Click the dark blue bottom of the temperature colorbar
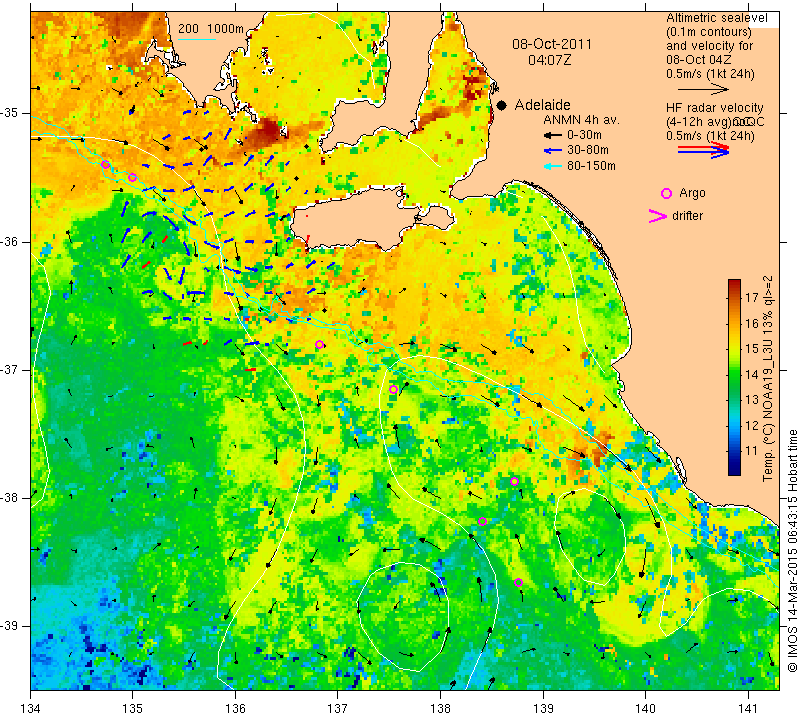The image size is (800, 720). pyautogui.click(x=734, y=470)
